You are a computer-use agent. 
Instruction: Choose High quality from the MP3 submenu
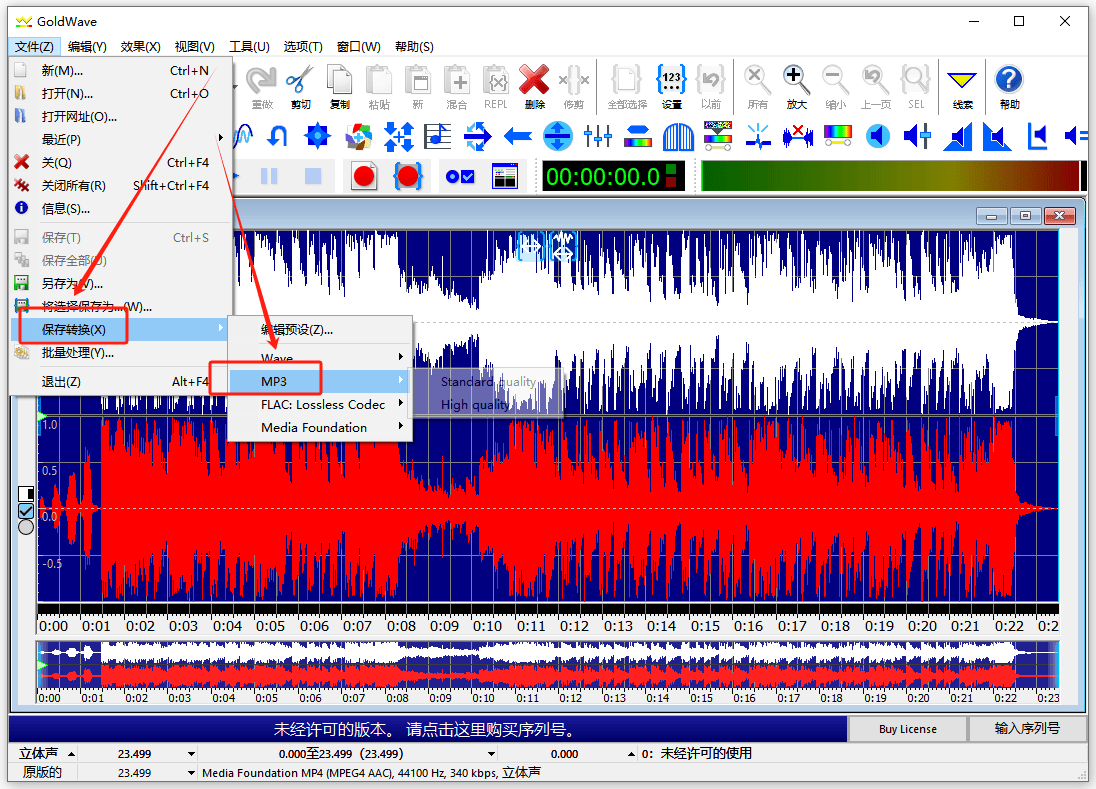pos(476,405)
